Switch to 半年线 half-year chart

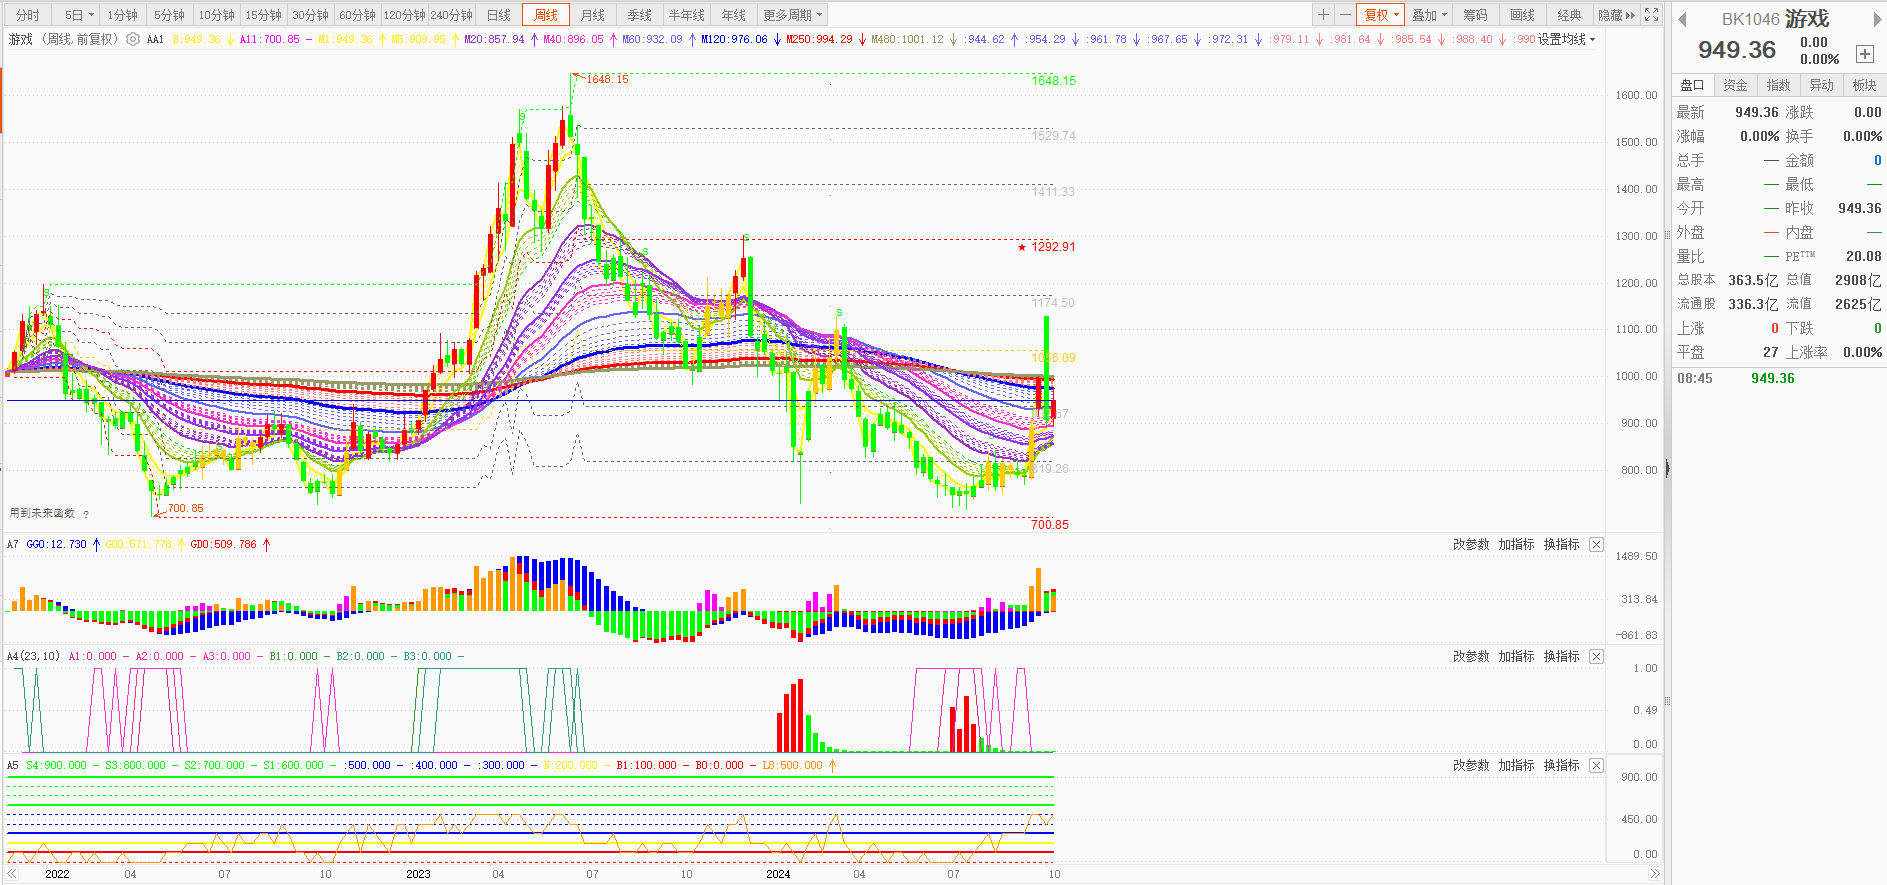pyautogui.click(x=687, y=15)
